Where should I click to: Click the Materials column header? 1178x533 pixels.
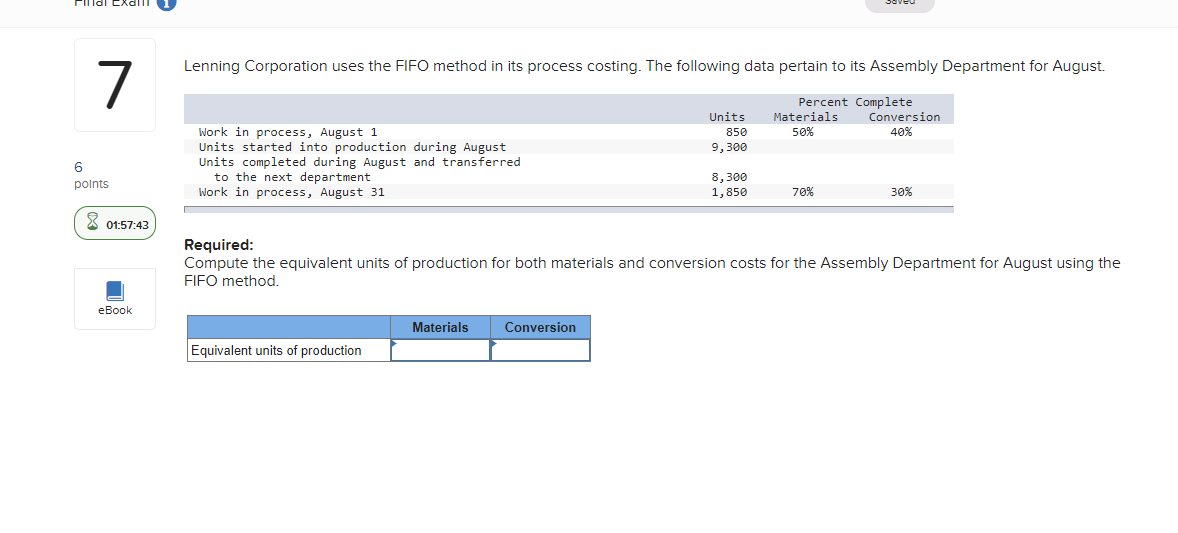(440, 327)
